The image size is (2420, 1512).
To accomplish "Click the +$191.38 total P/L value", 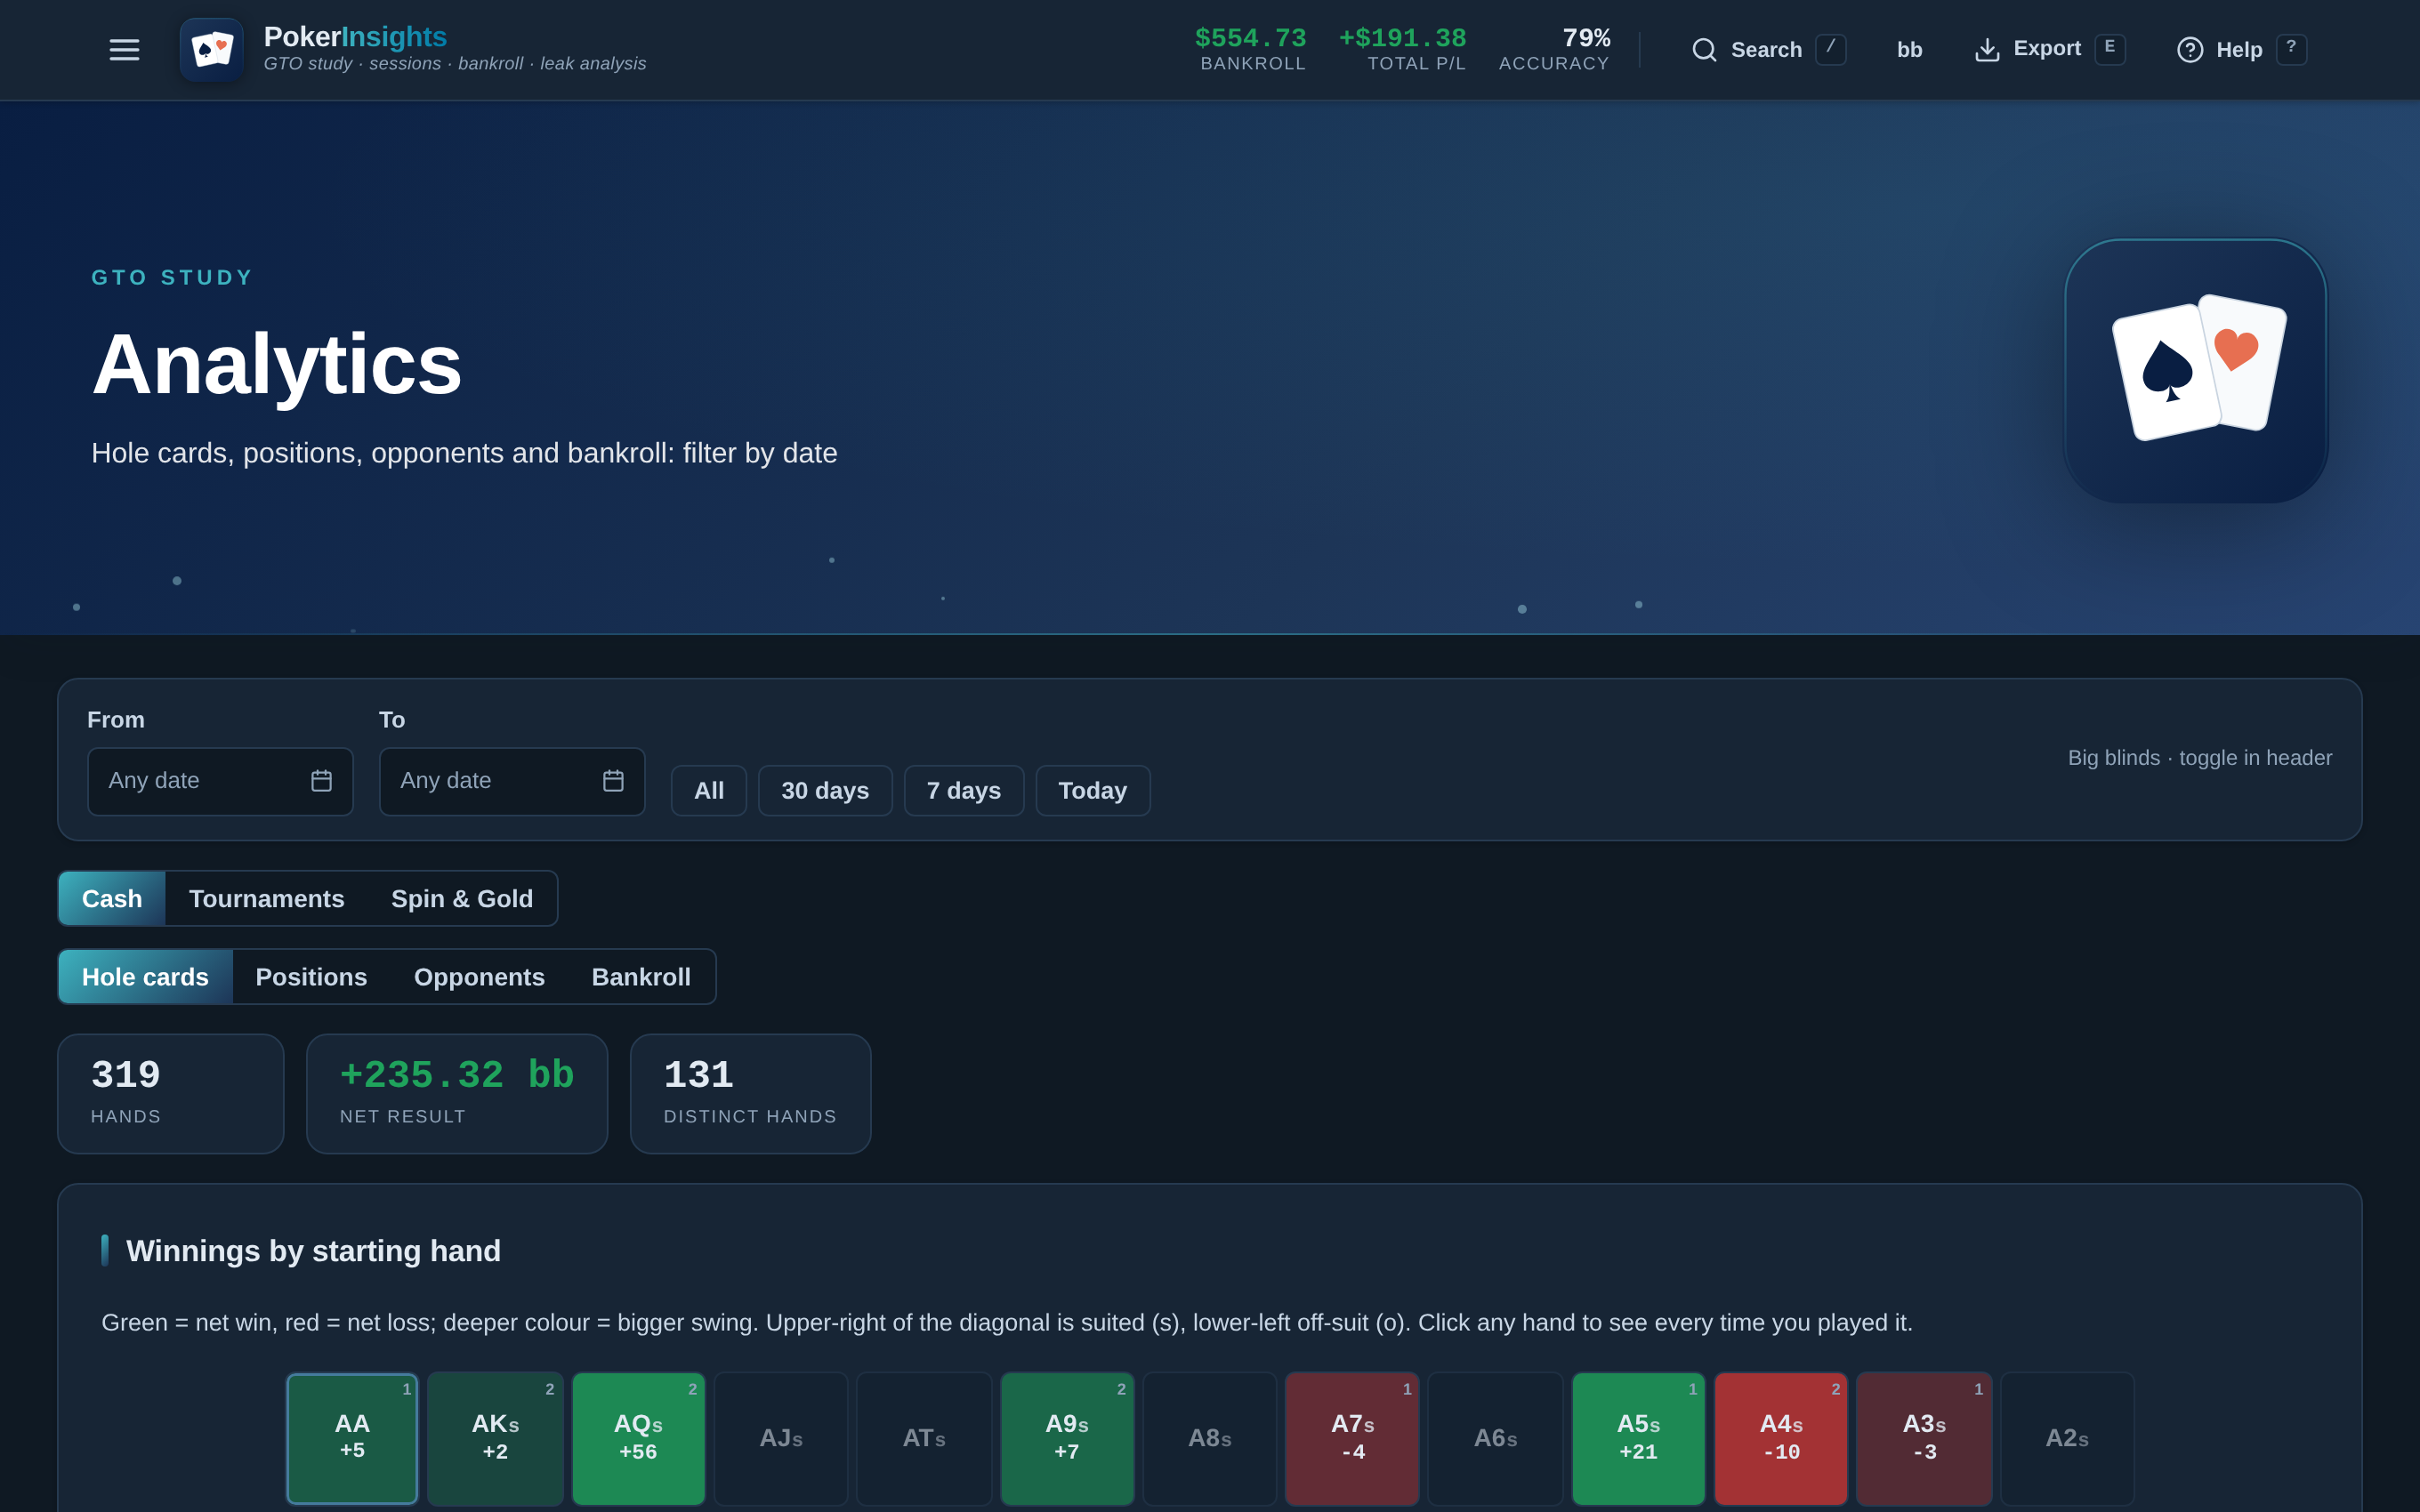I will [1402, 38].
